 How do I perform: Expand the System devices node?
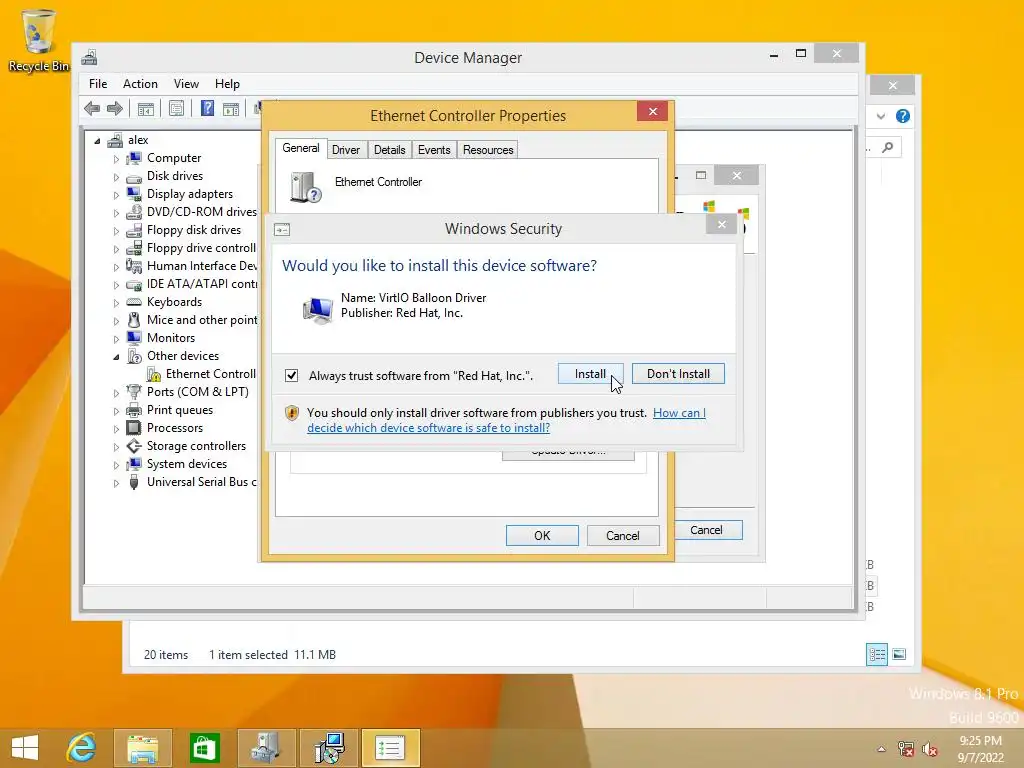point(116,465)
